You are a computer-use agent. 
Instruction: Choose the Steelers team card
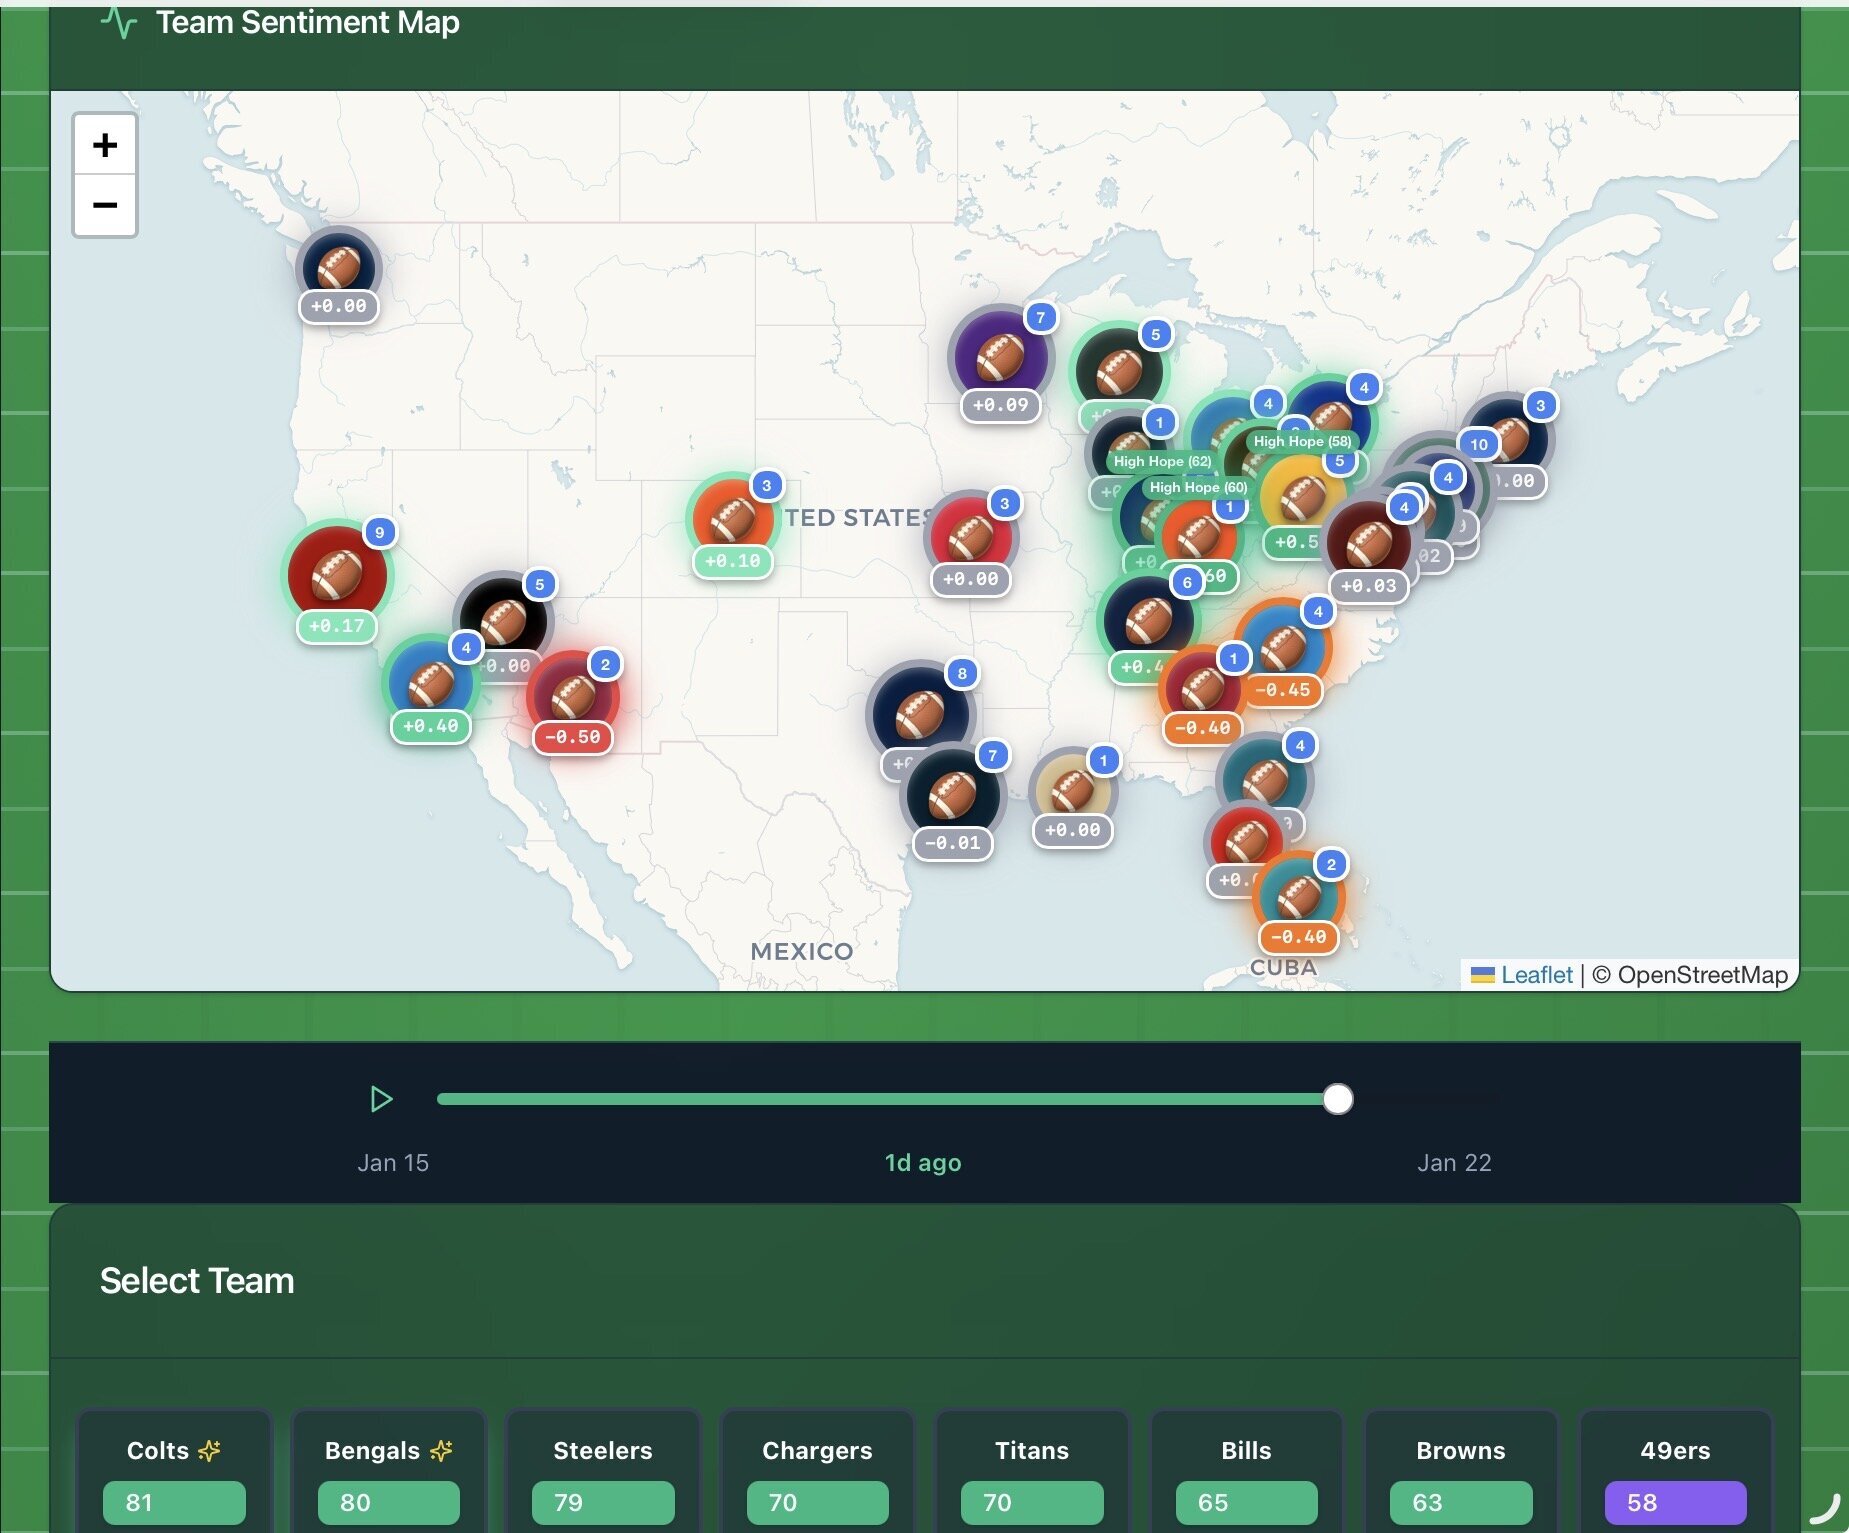603,1472
